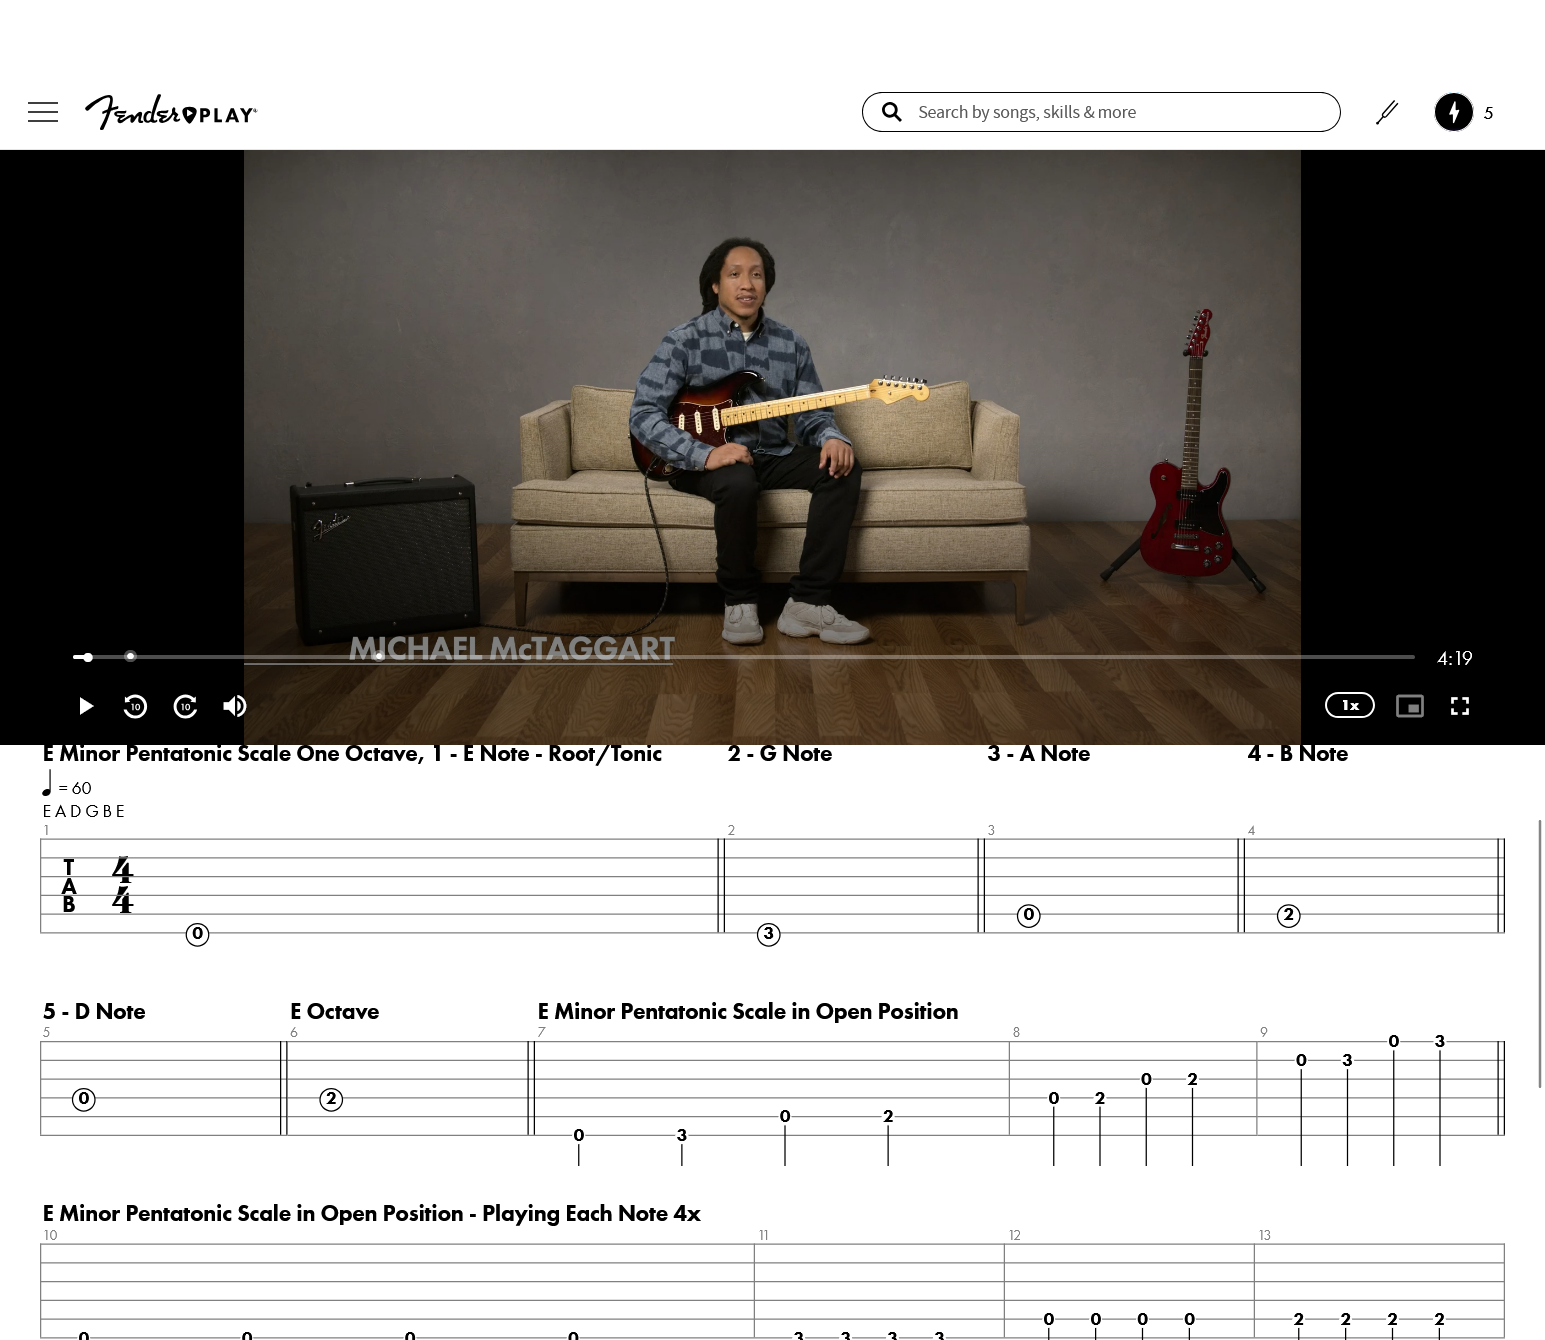This screenshot has height=1340, width=1545.
Task: Enable picture-in-picture mode
Action: 1410,706
